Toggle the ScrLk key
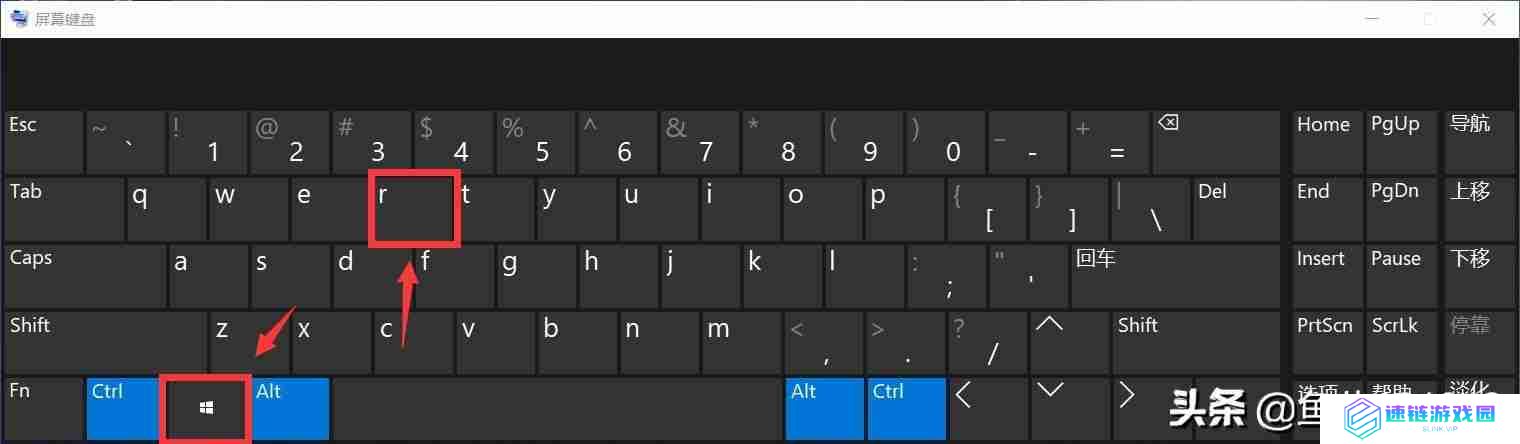The height and width of the screenshot is (444, 1520). pyautogui.click(x=1403, y=341)
